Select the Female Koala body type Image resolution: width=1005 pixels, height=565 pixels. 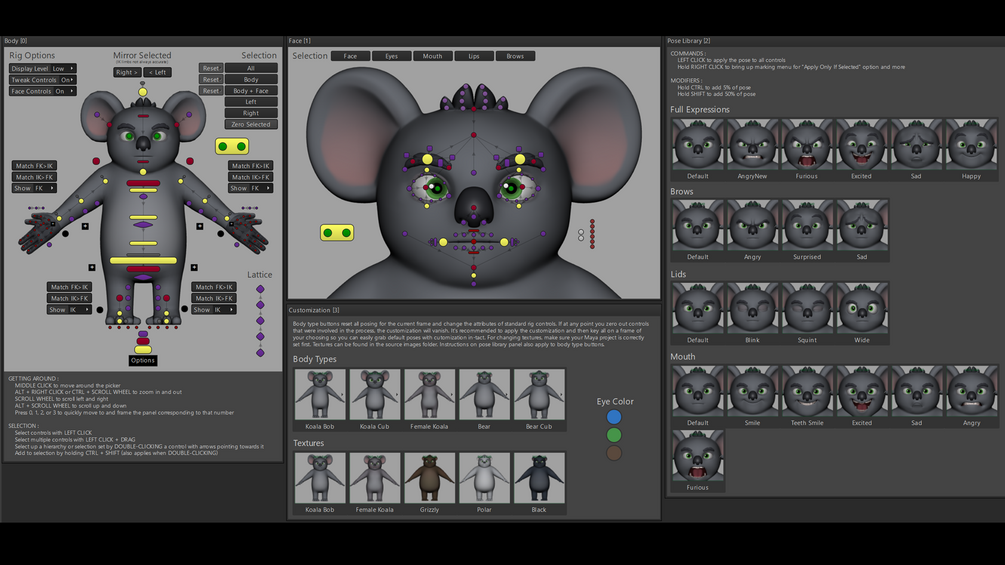[x=429, y=394]
